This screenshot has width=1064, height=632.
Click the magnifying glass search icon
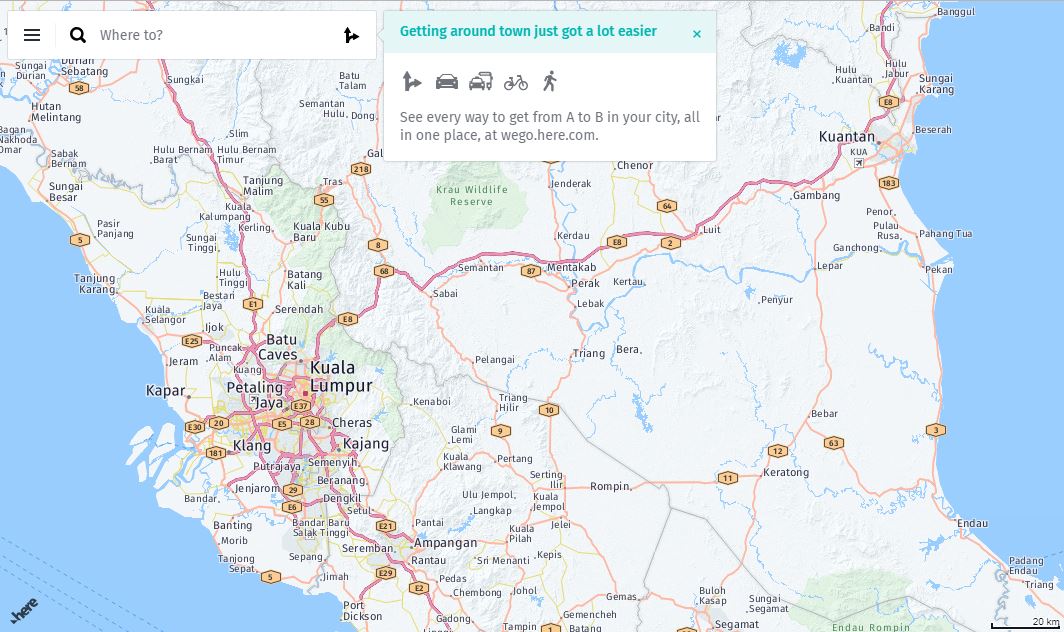(x=78, y=35)
